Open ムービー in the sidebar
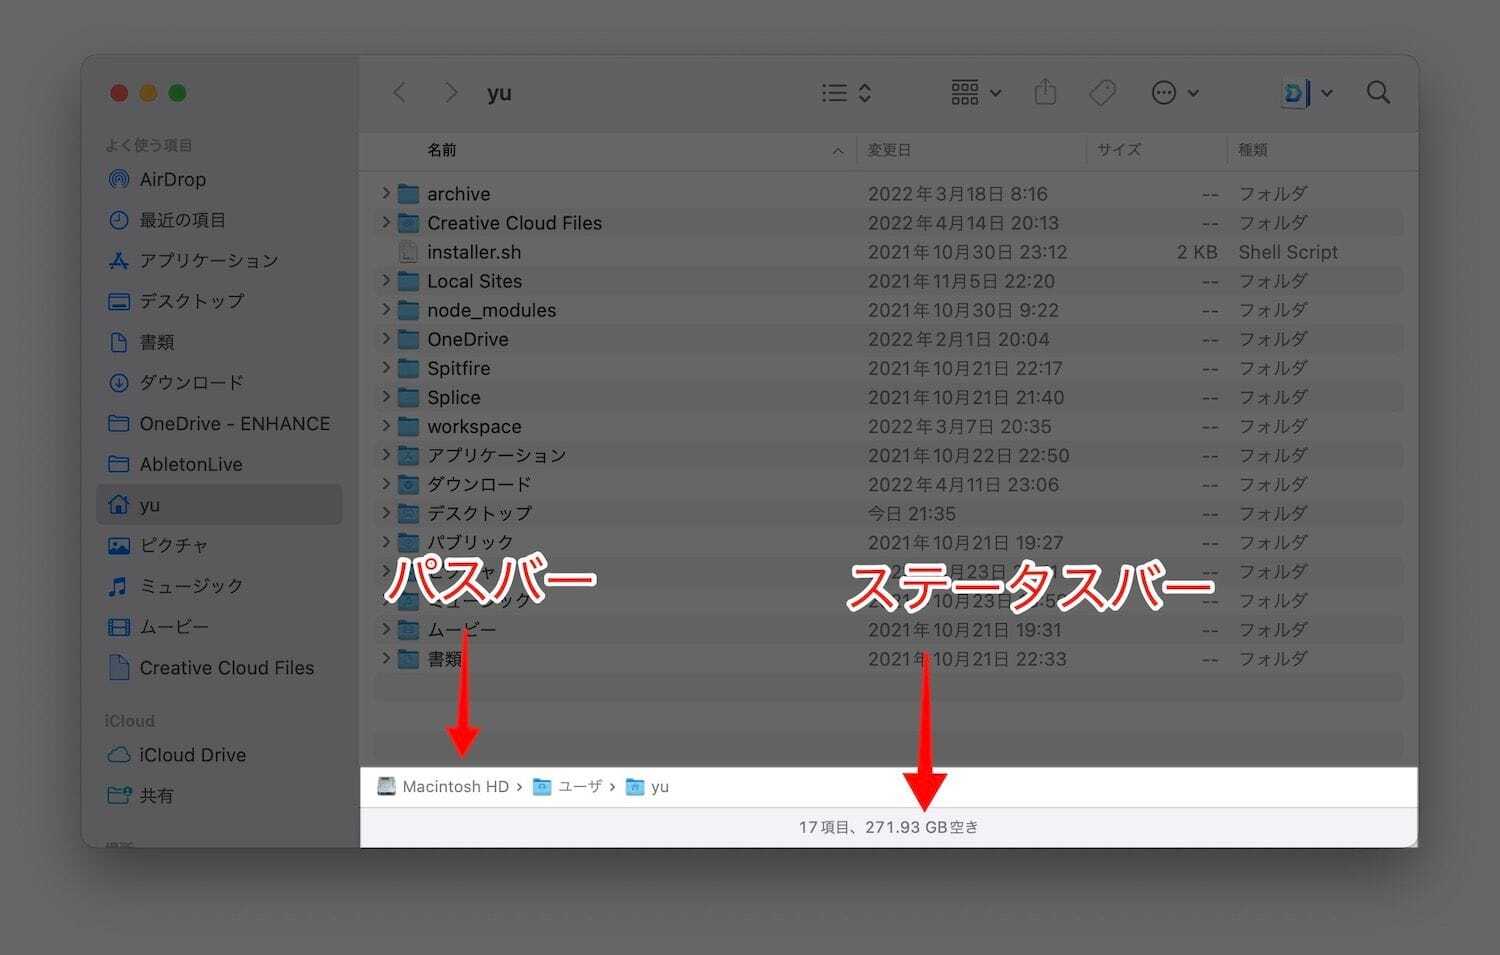Image resolution: width=1500 pixels, height=955 pixels. point(219,627)
